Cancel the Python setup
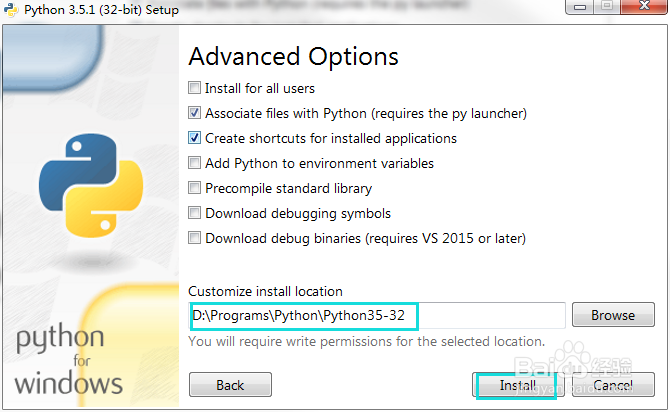Viewport: 670px width, 412px height. click(x=613, y=385)
